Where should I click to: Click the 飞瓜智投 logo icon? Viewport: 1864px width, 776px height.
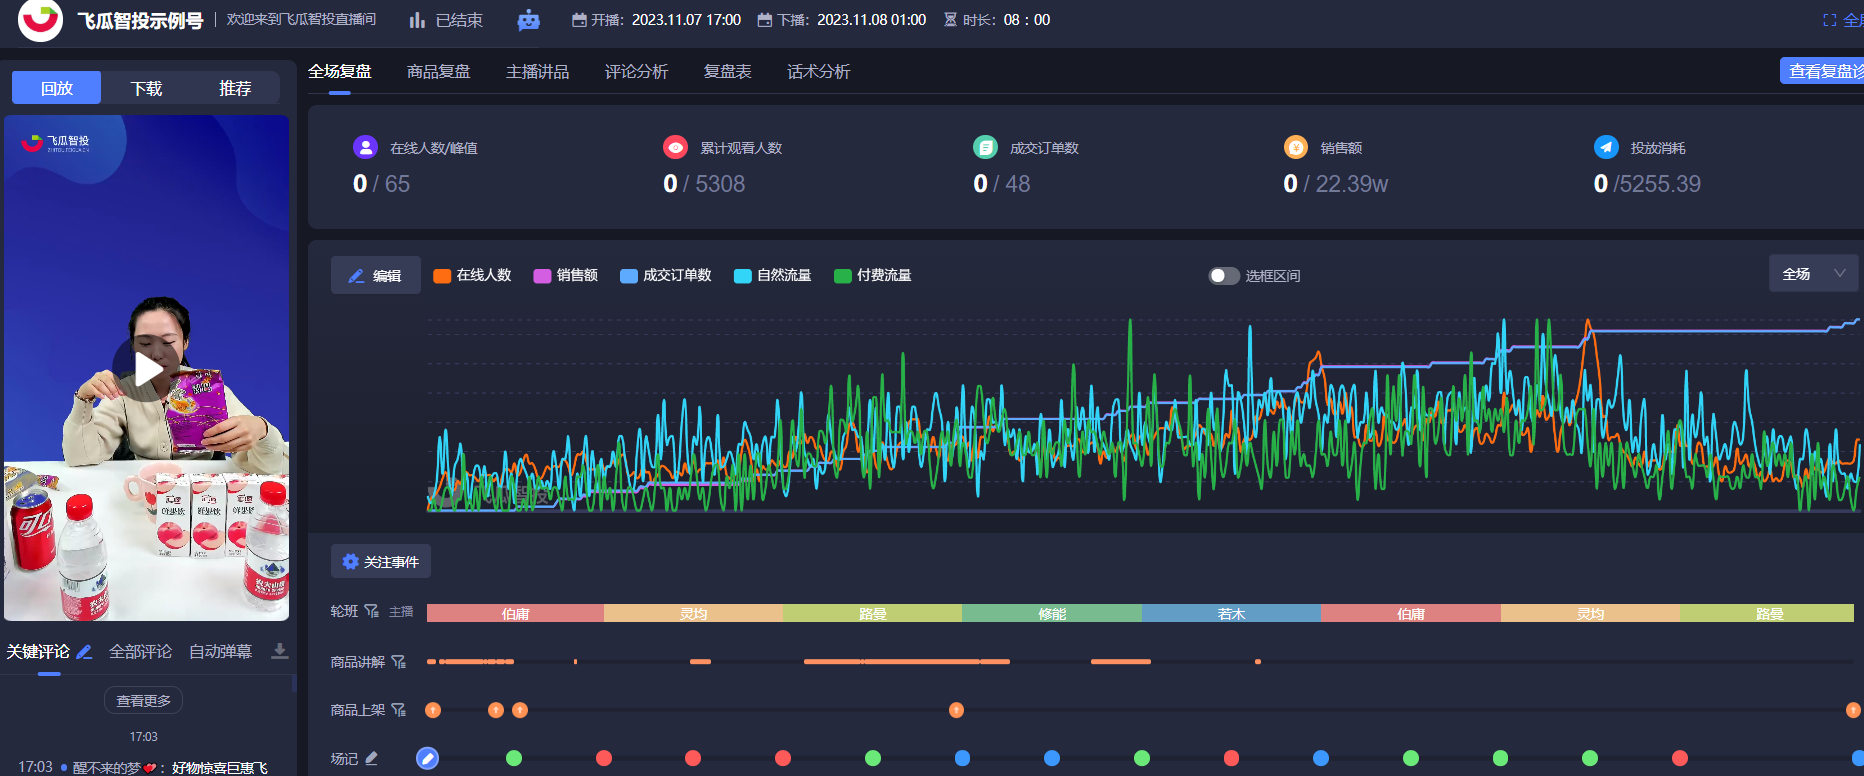[40, 18]
